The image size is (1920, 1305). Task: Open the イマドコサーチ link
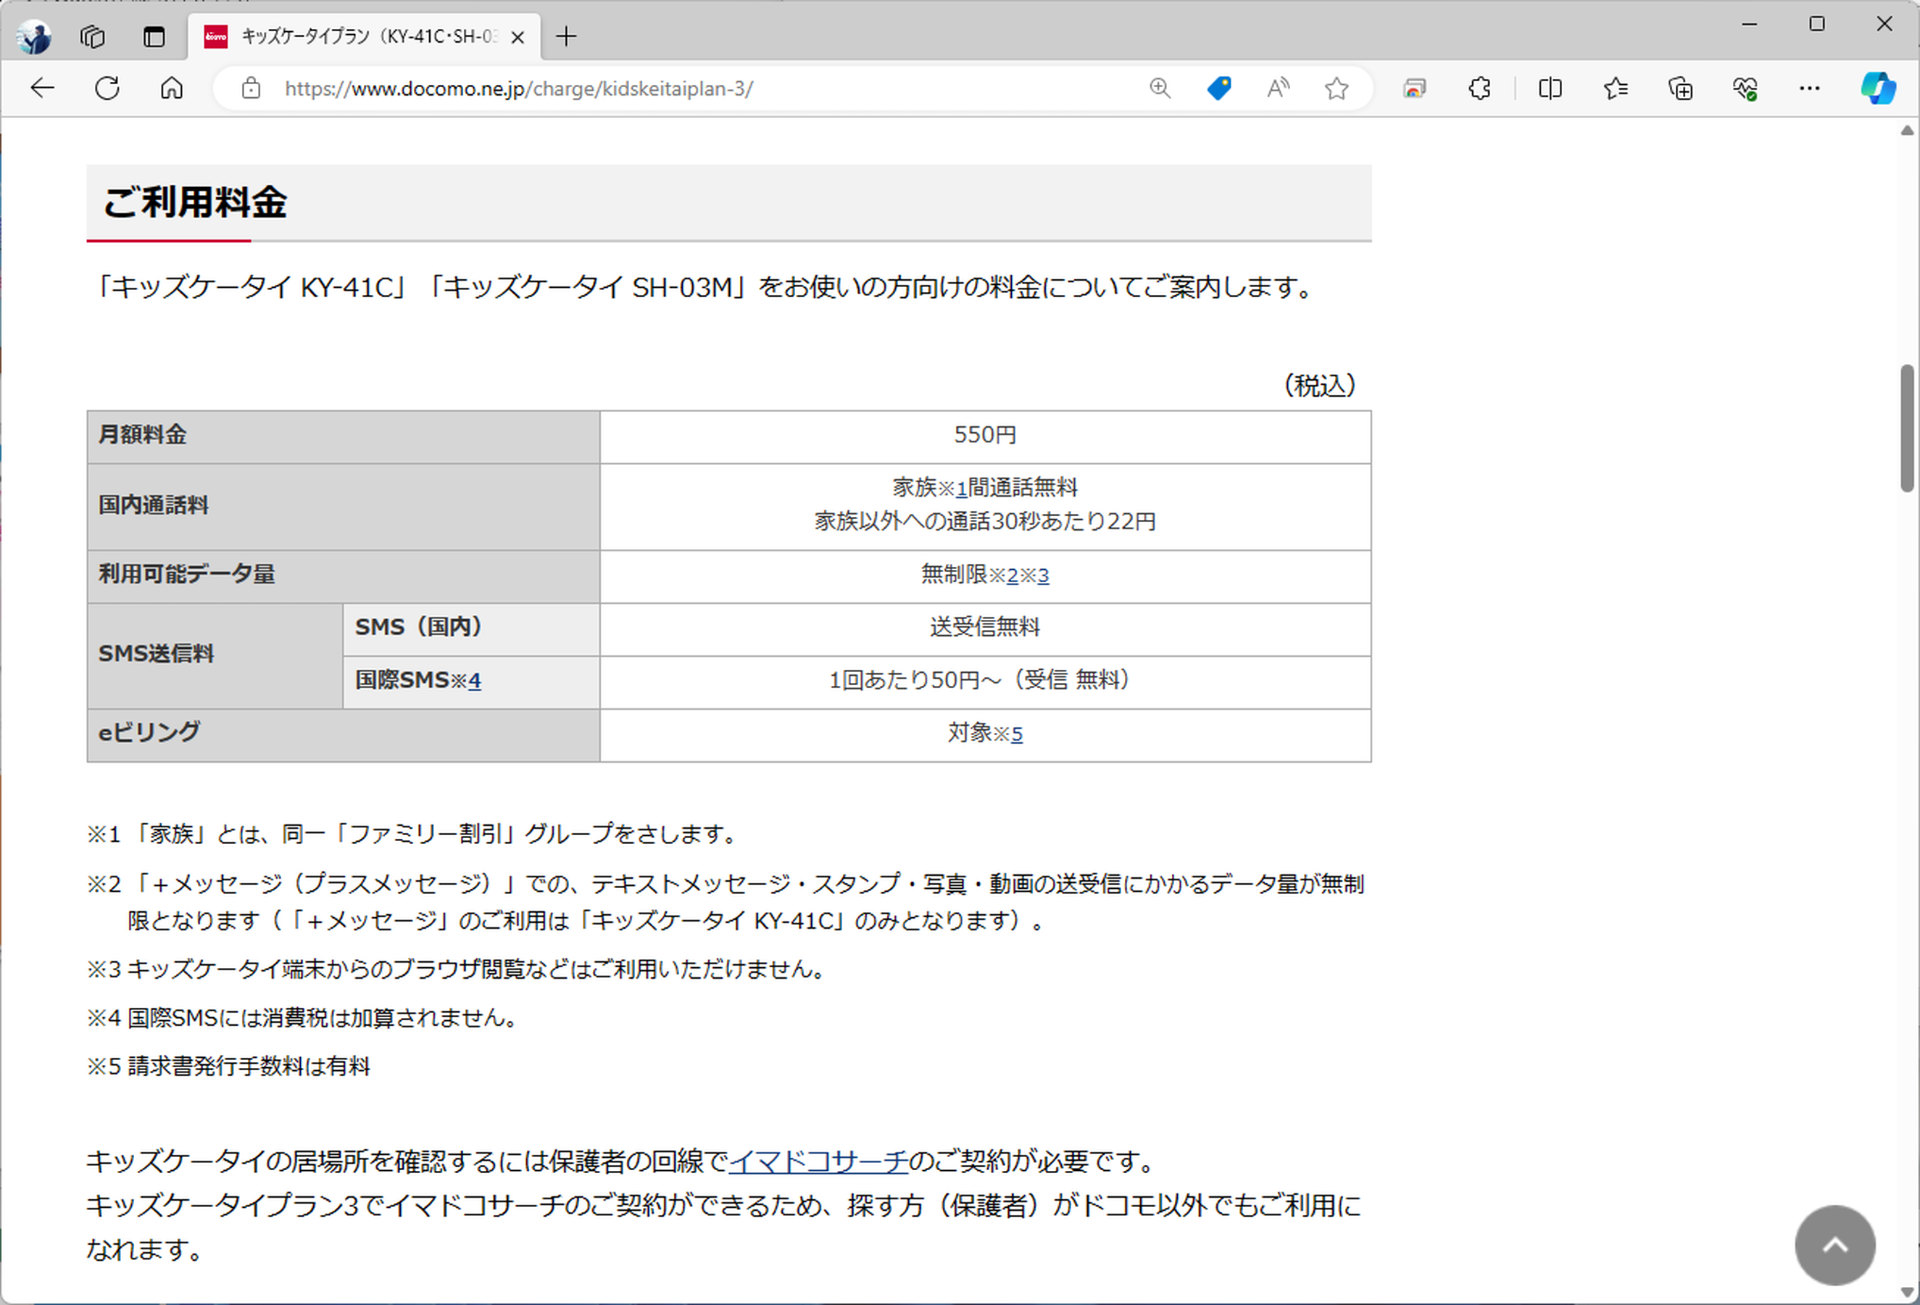(x=818, y=1162)
